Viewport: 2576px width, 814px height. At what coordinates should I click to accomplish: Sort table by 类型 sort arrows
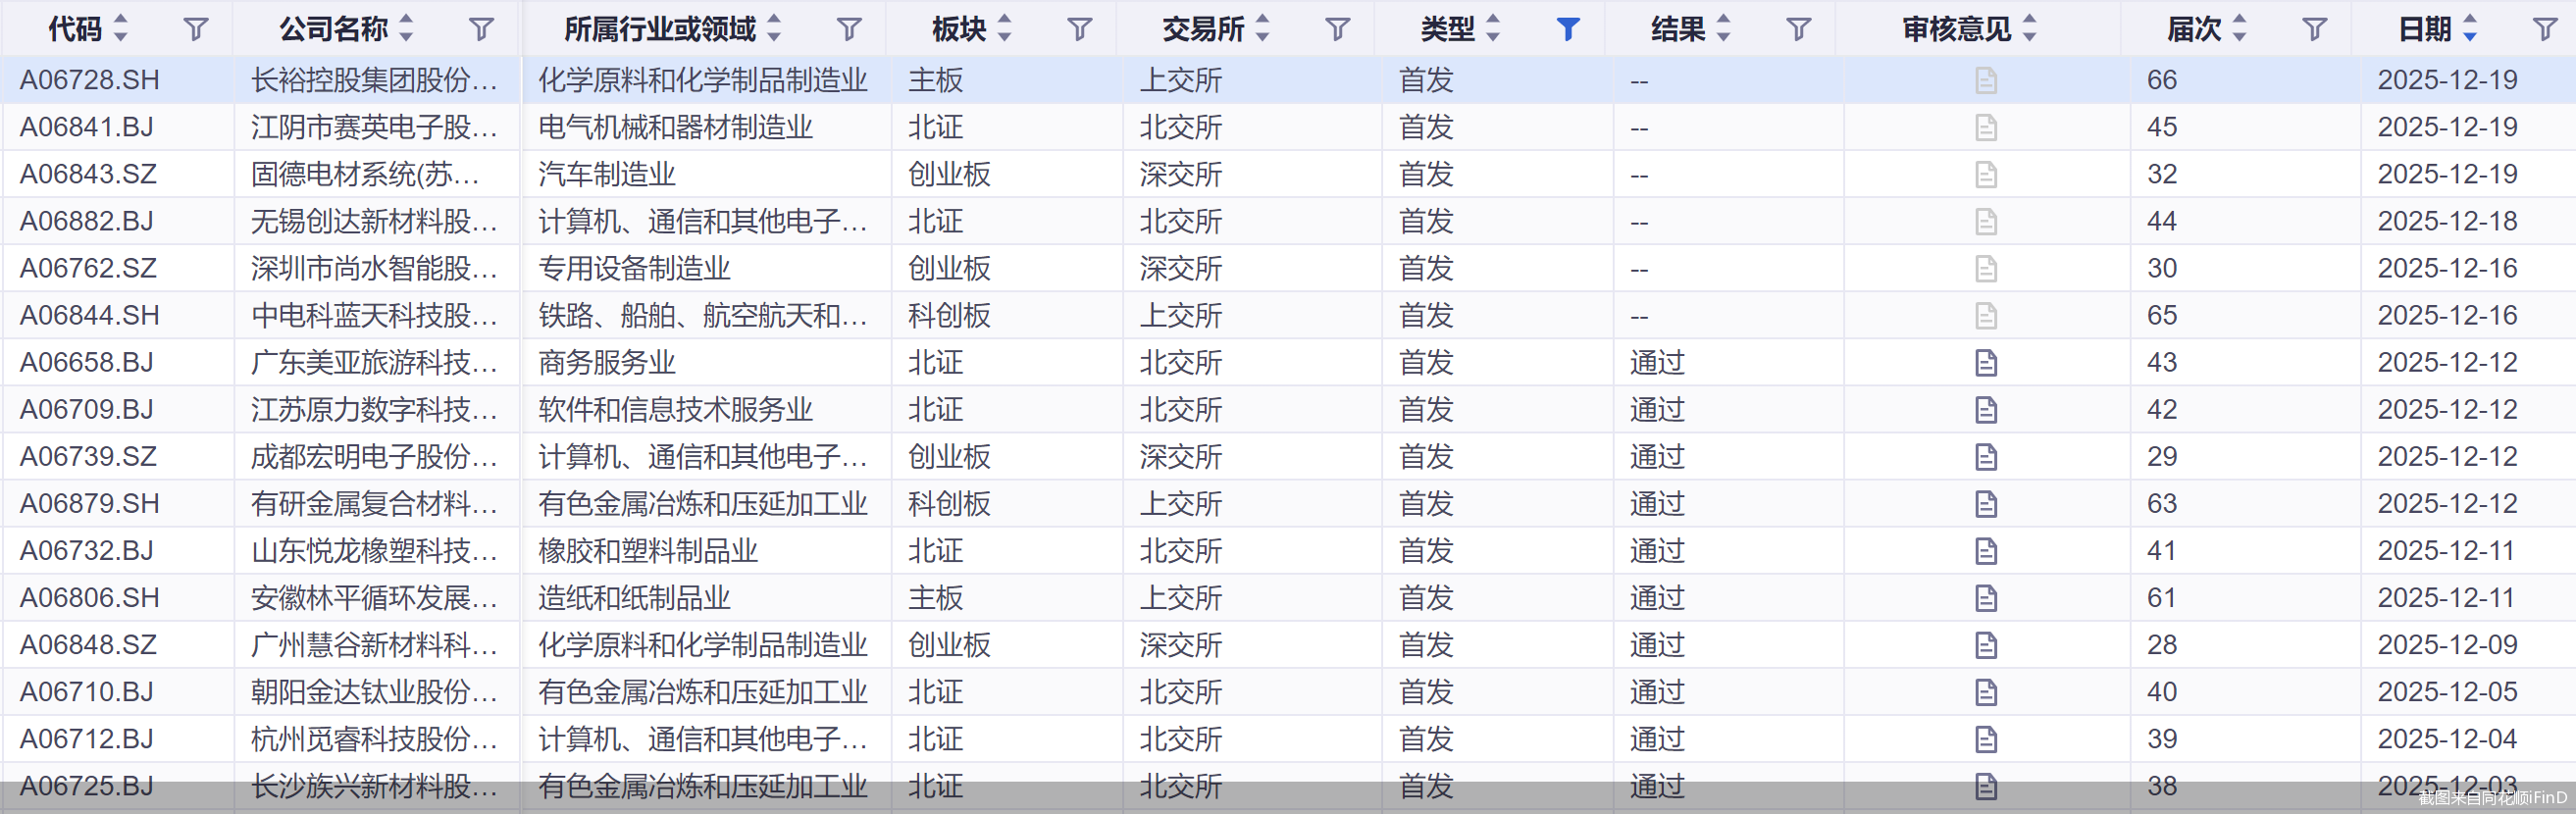[x=1493, y=29]
